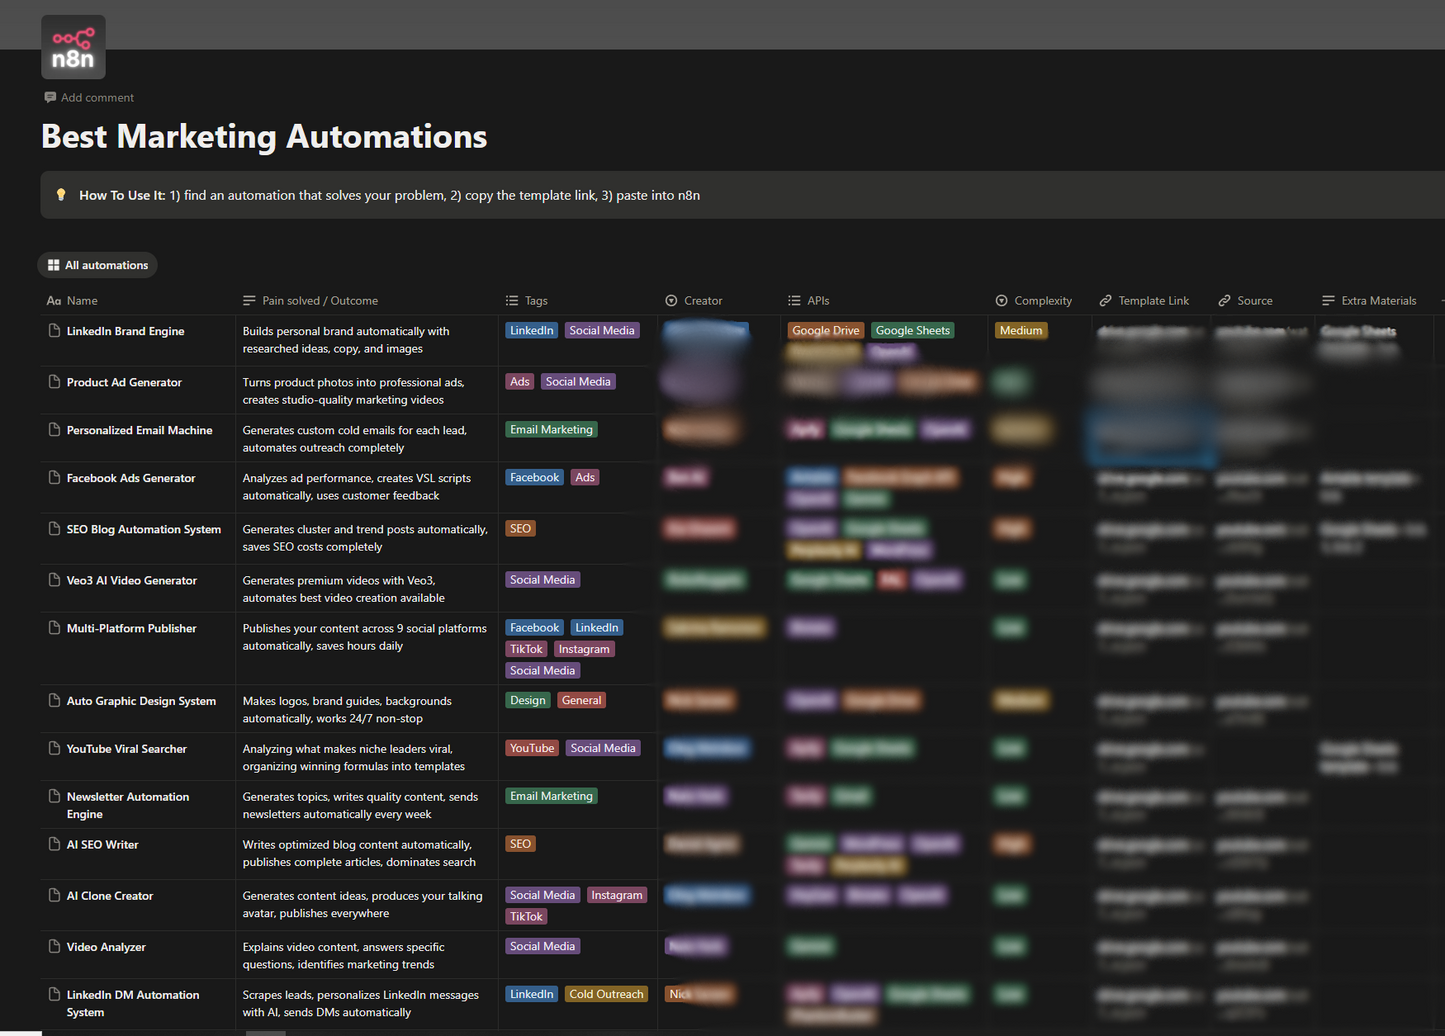1445x1036 pixels.
Task: Click the chain link icon in the Template Link header
Action: (x=1105, y=300)
